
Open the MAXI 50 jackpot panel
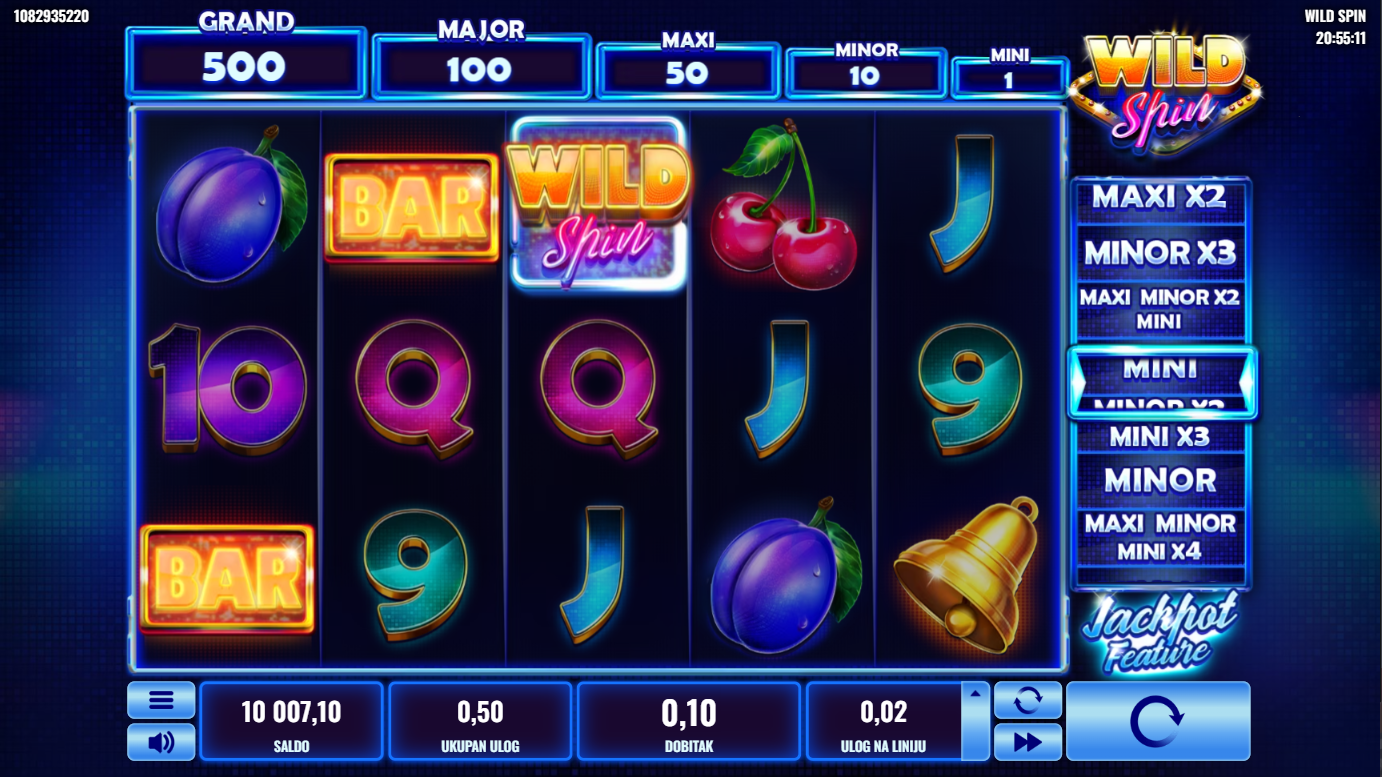pos(688,70)
